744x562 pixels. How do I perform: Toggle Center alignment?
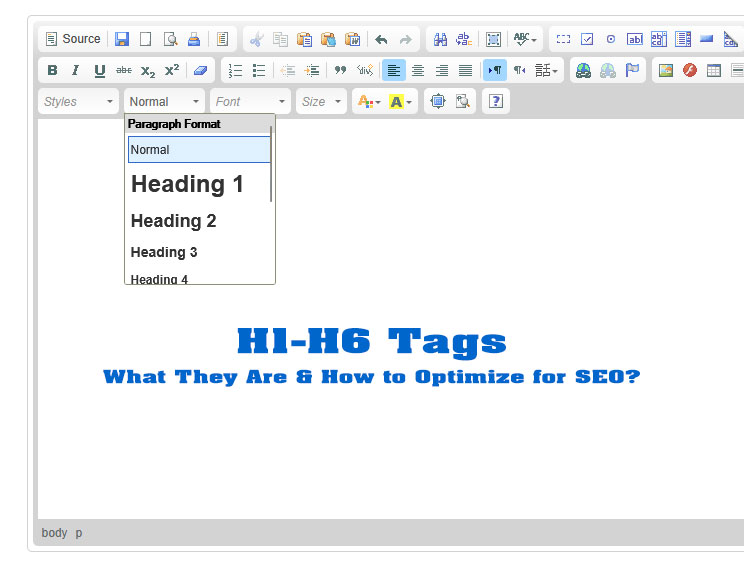pyautogui.click(x=418, y=70)
